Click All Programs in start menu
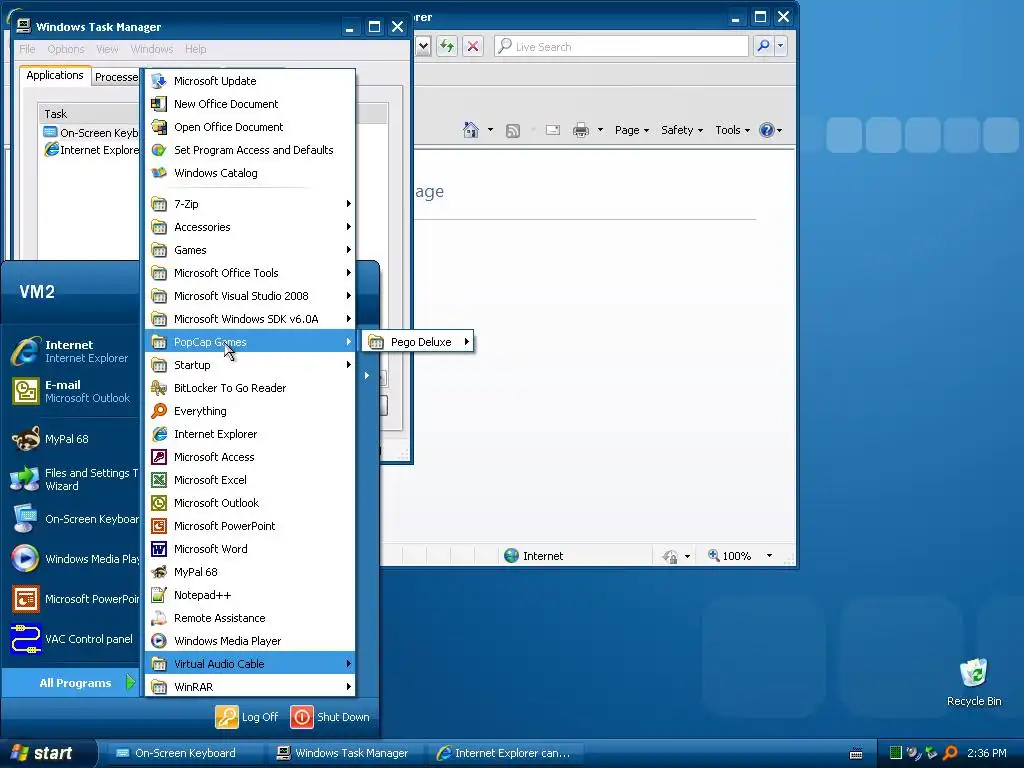 tap(72, 683)
